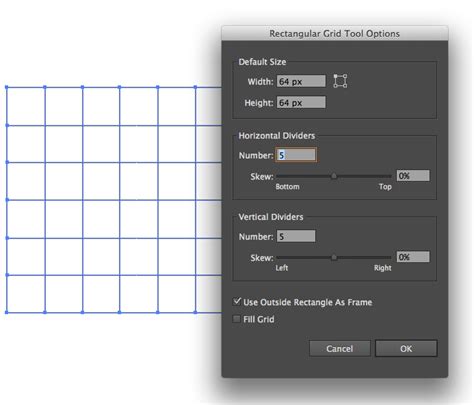Click horizontal skew track near Bottom label
Screen dimensions: 474x405
287,176
